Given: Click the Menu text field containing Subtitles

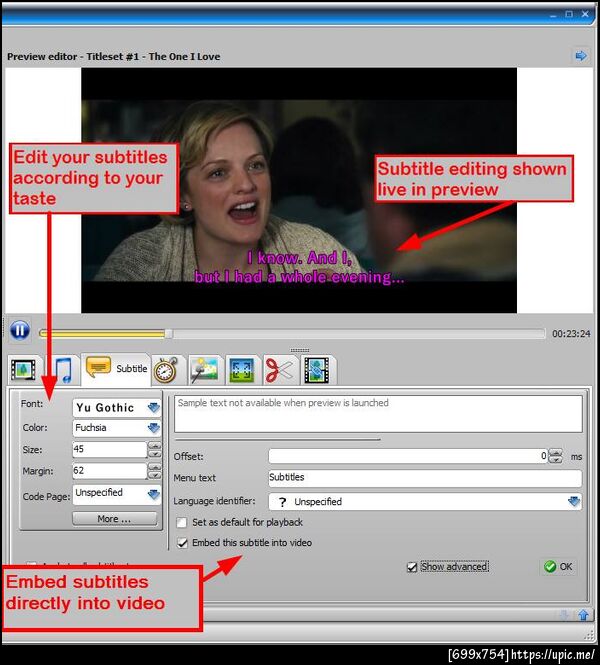Looking at the screenshot, I should tap(425, 478).
